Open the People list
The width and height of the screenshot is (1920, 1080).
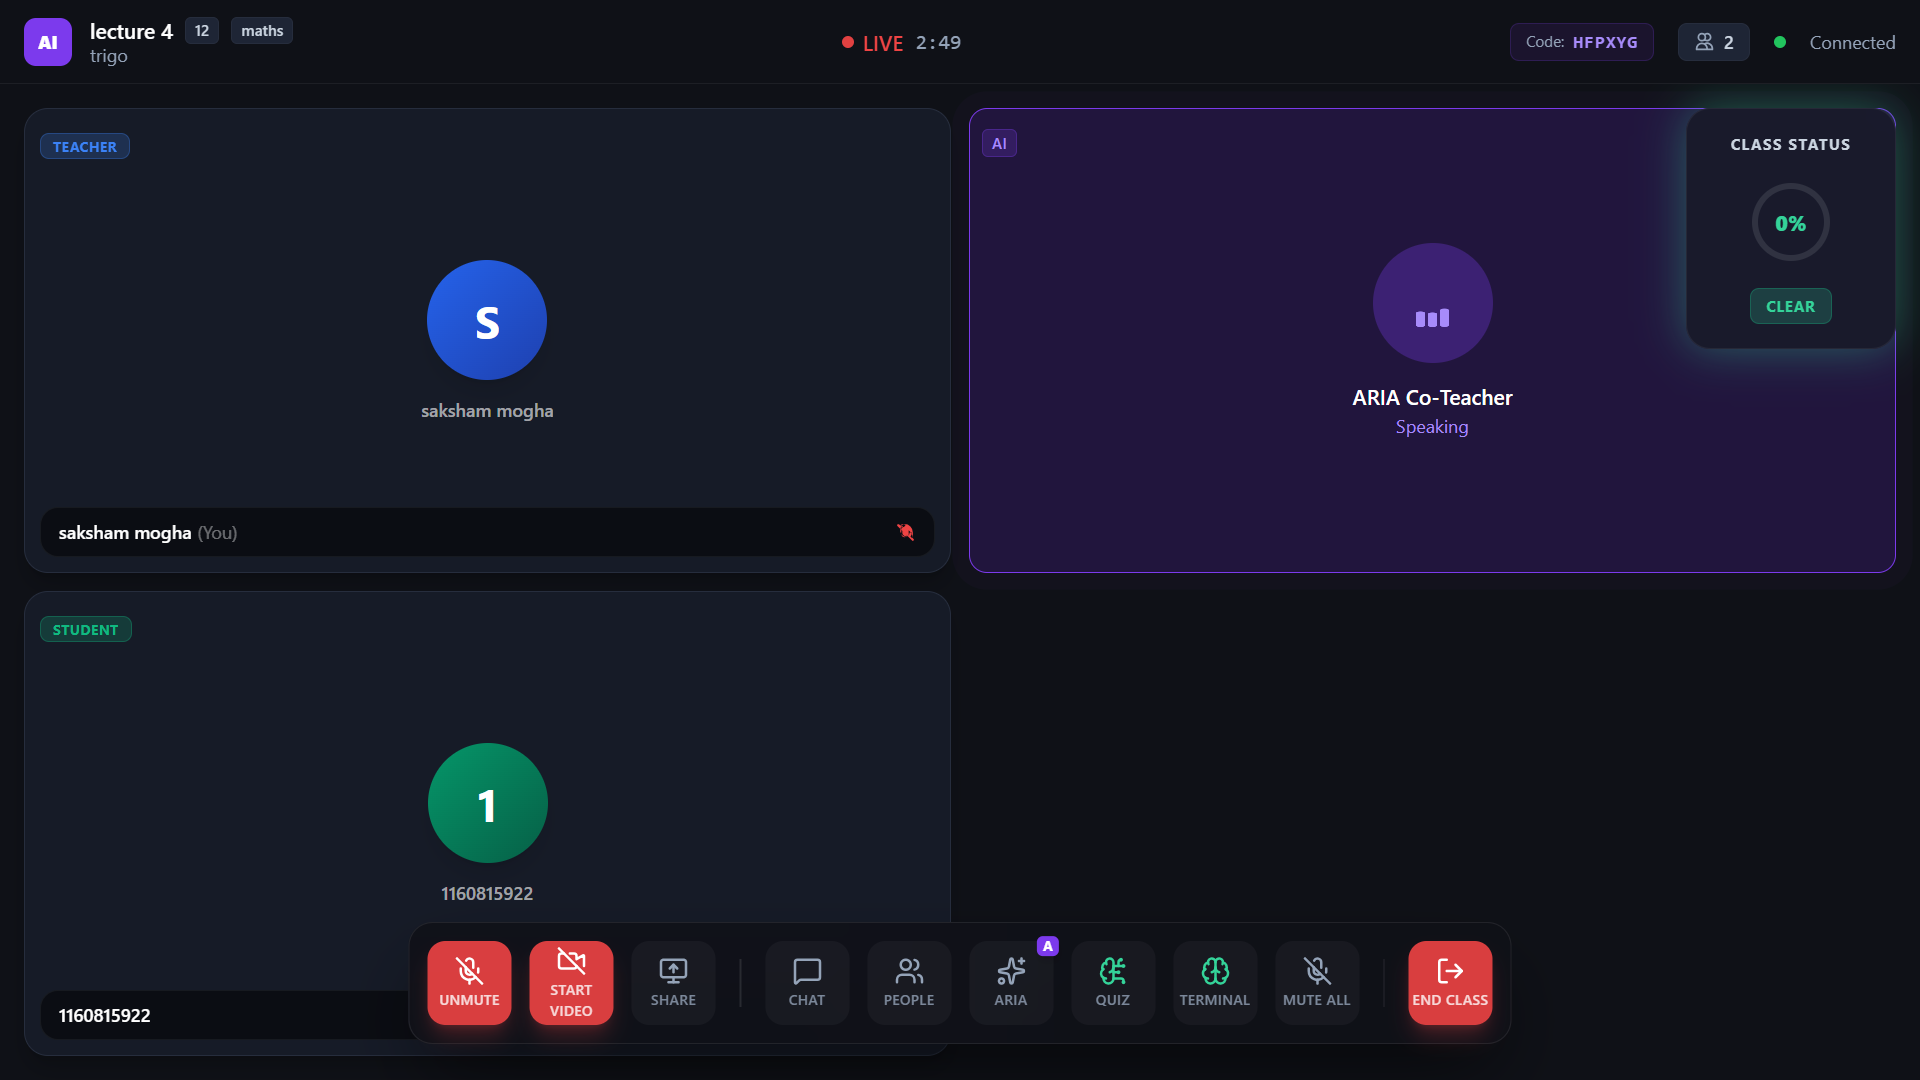coord(909,983)
